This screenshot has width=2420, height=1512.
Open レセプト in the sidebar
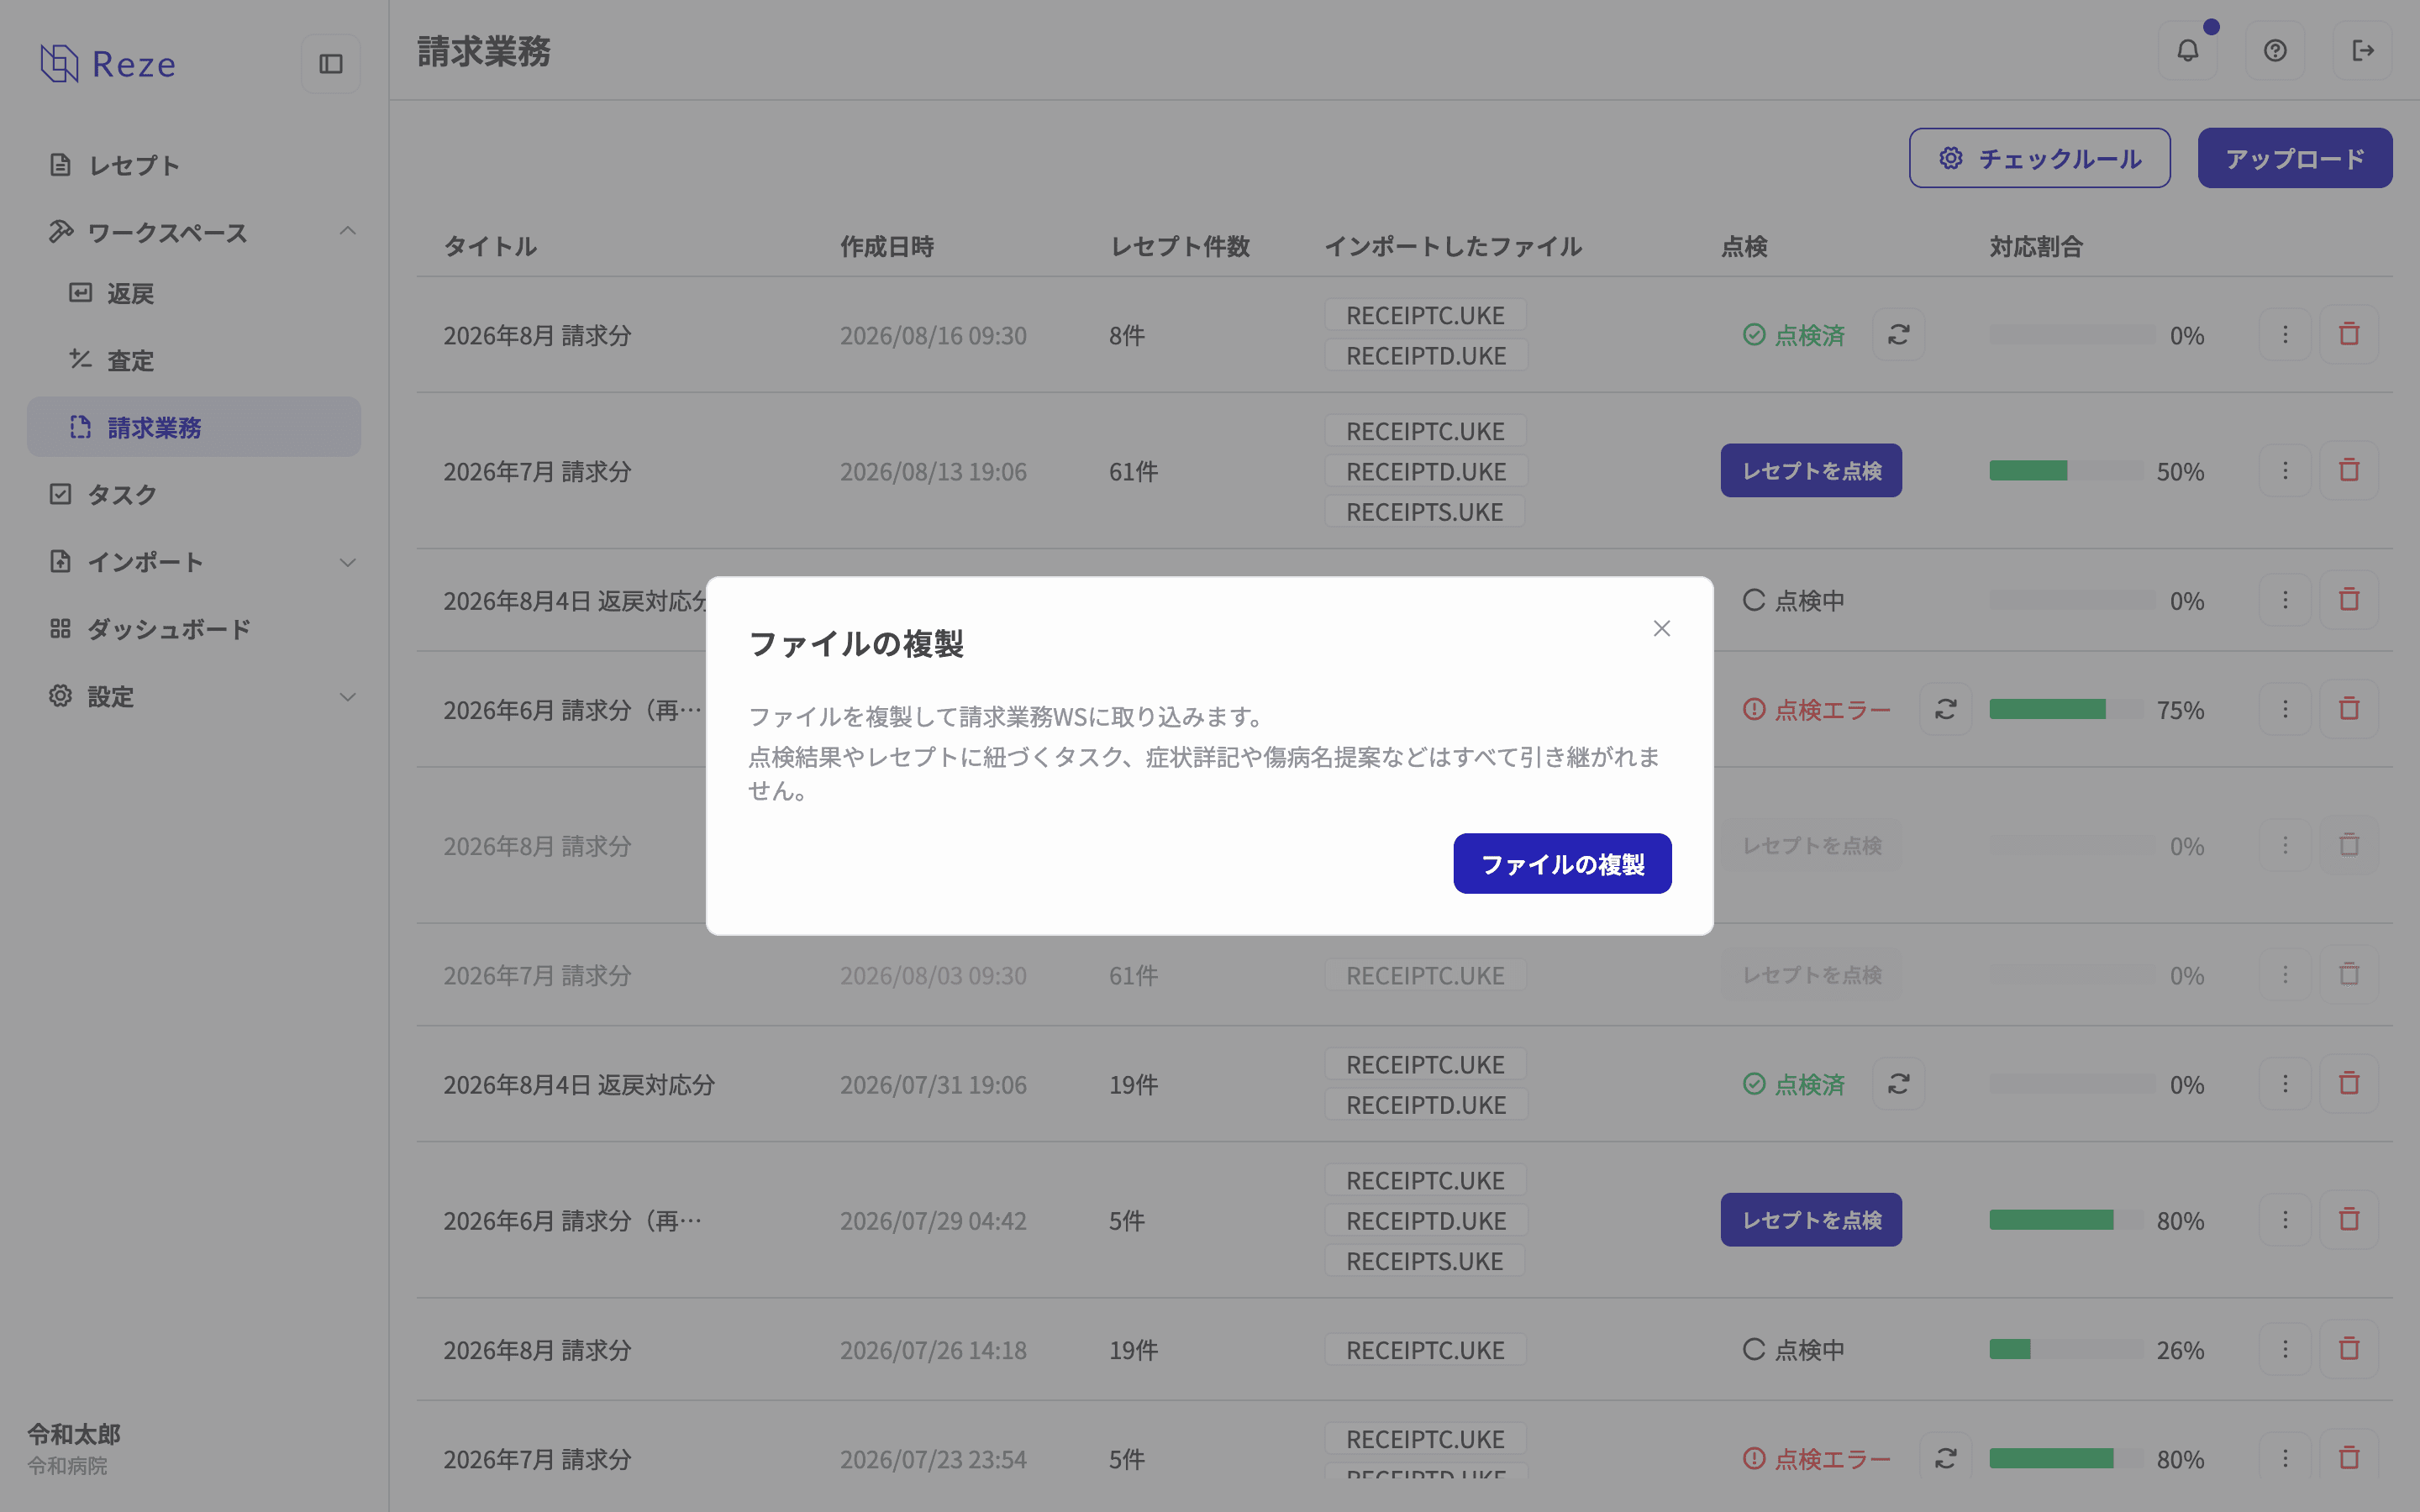pyautogui.click(x=194, y=165)
